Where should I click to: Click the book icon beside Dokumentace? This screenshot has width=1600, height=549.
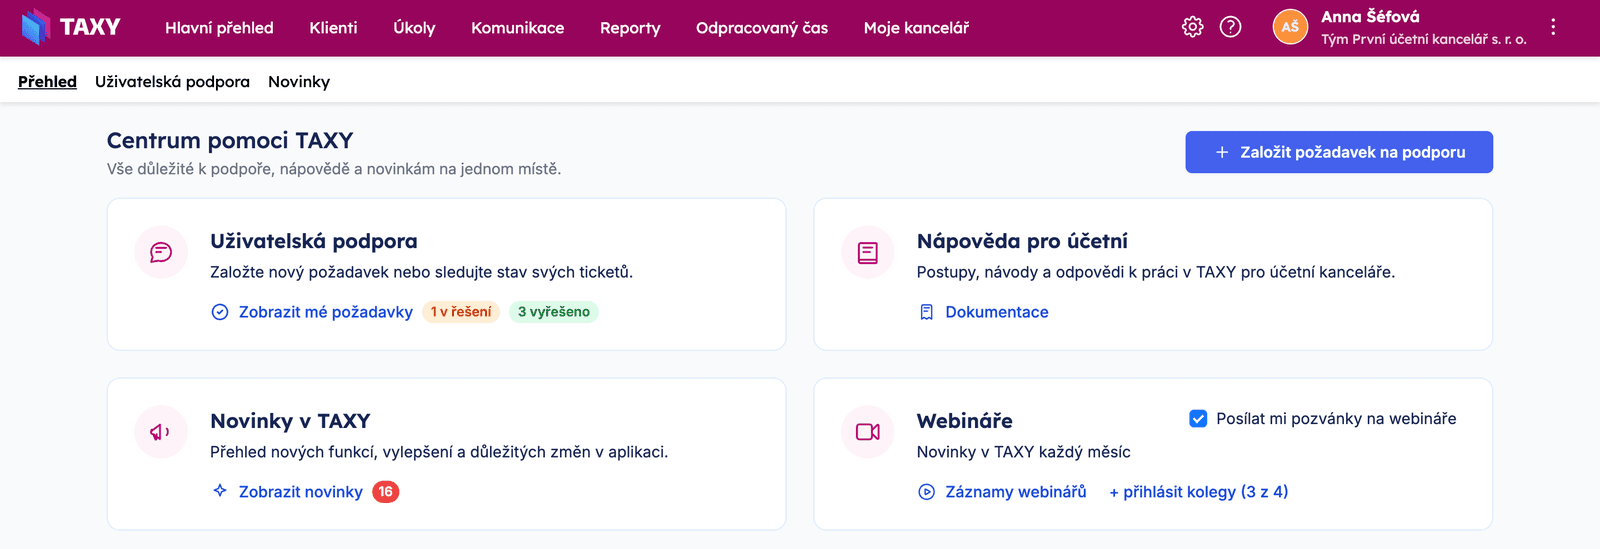(926, 312)
